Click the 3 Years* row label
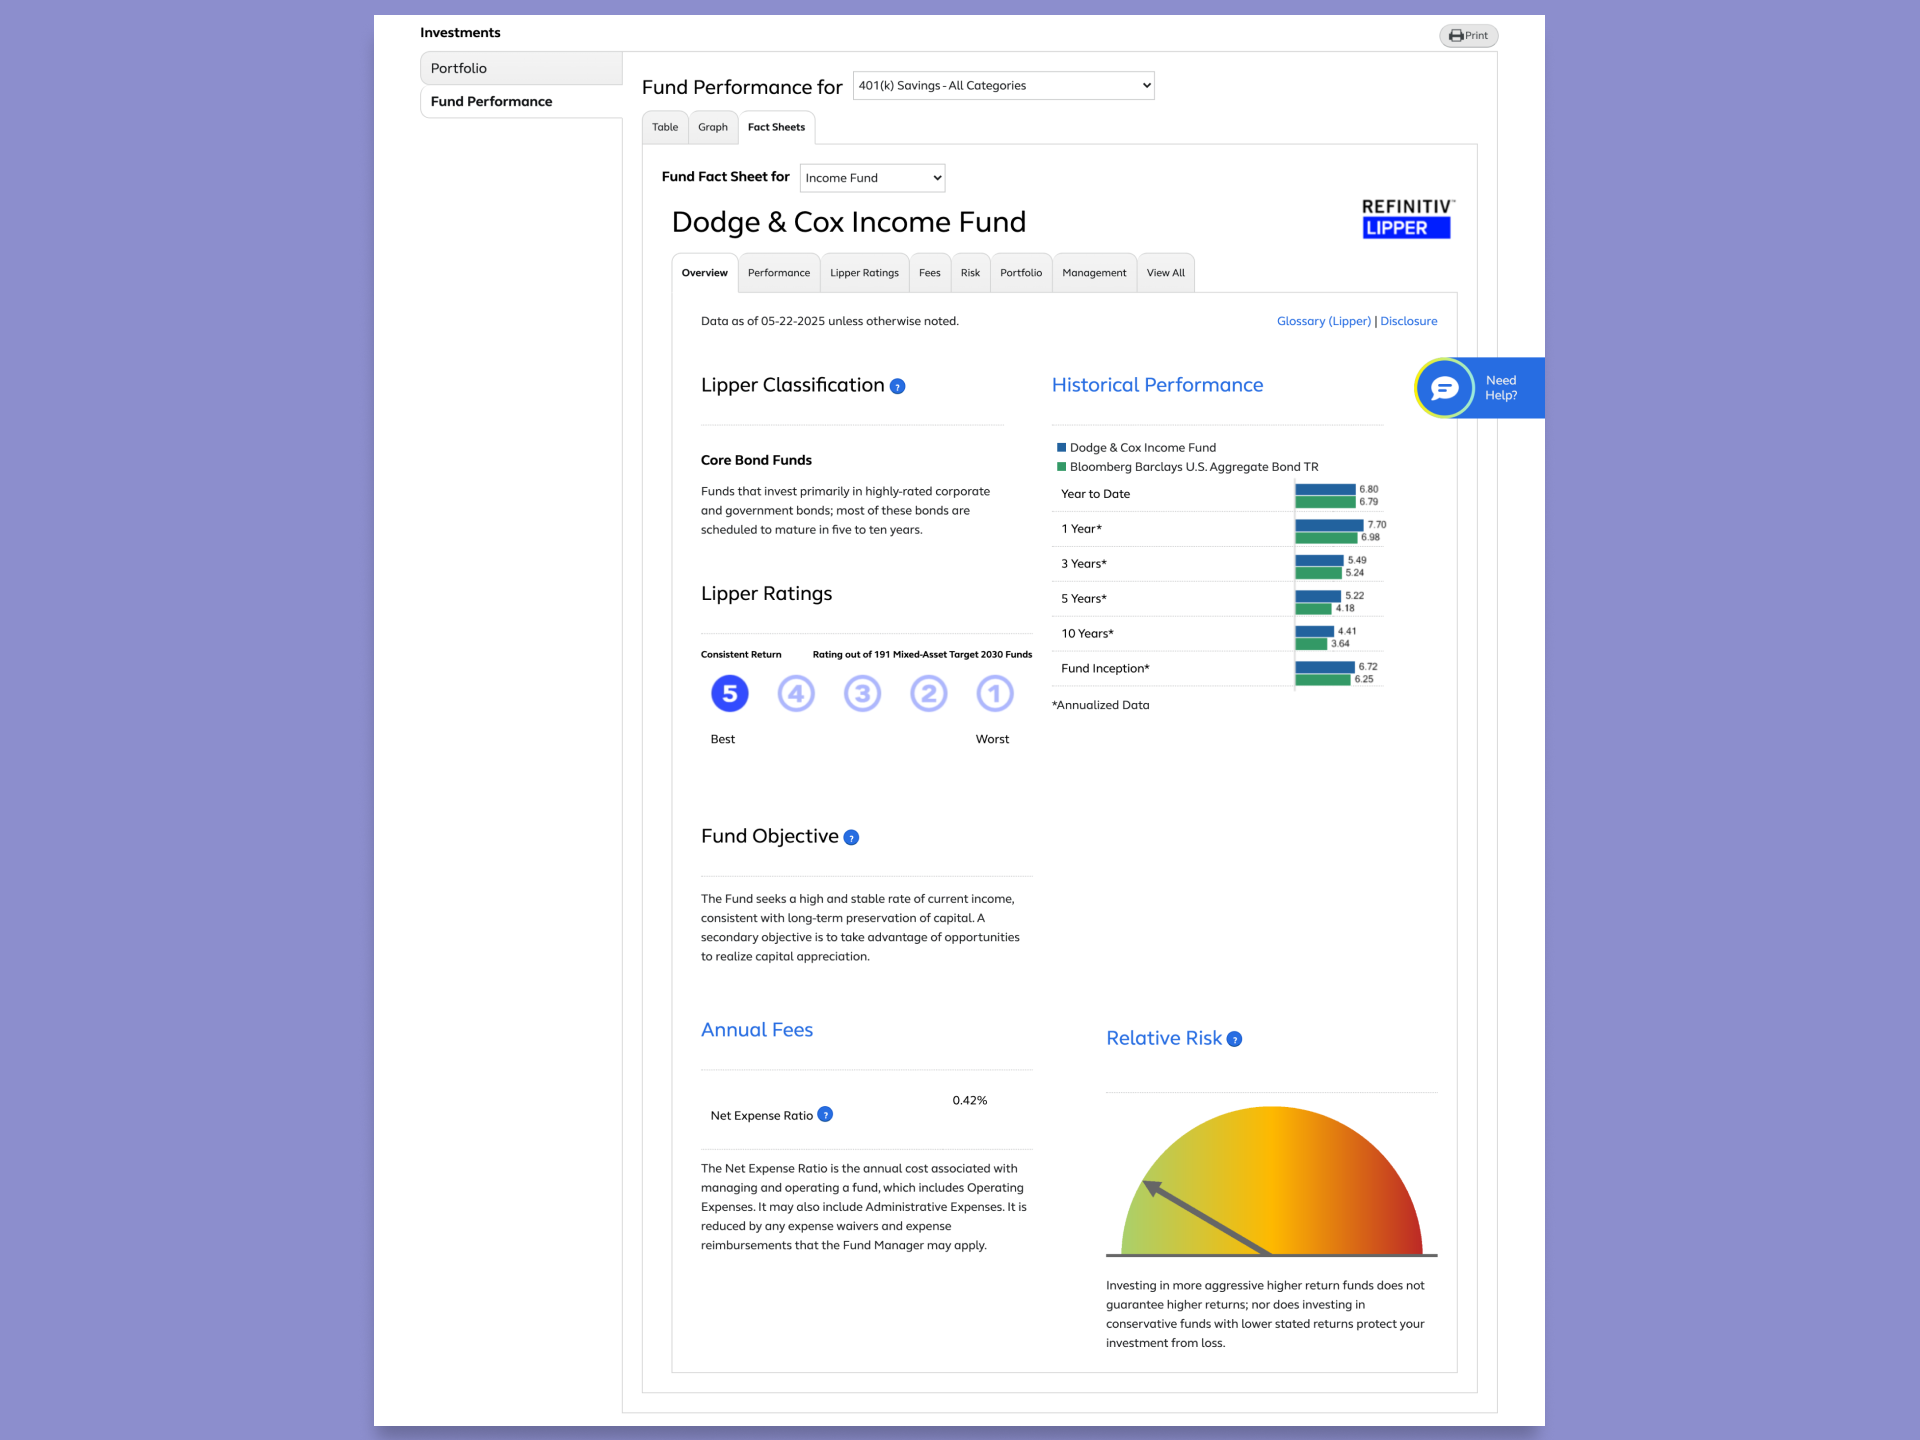The height and width of the screenshot is (1440, 1920). 1084,564
